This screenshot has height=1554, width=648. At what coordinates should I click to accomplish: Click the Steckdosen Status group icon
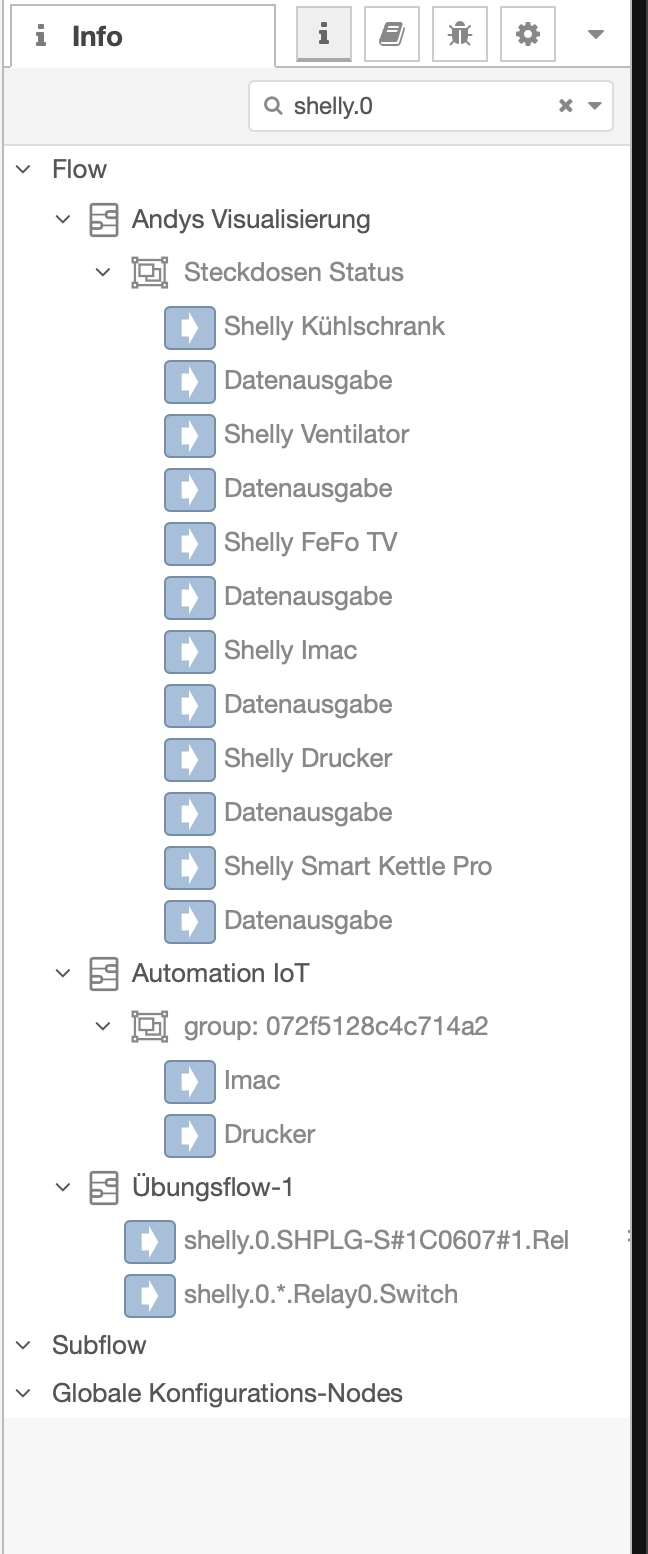(x=150, y=273)
